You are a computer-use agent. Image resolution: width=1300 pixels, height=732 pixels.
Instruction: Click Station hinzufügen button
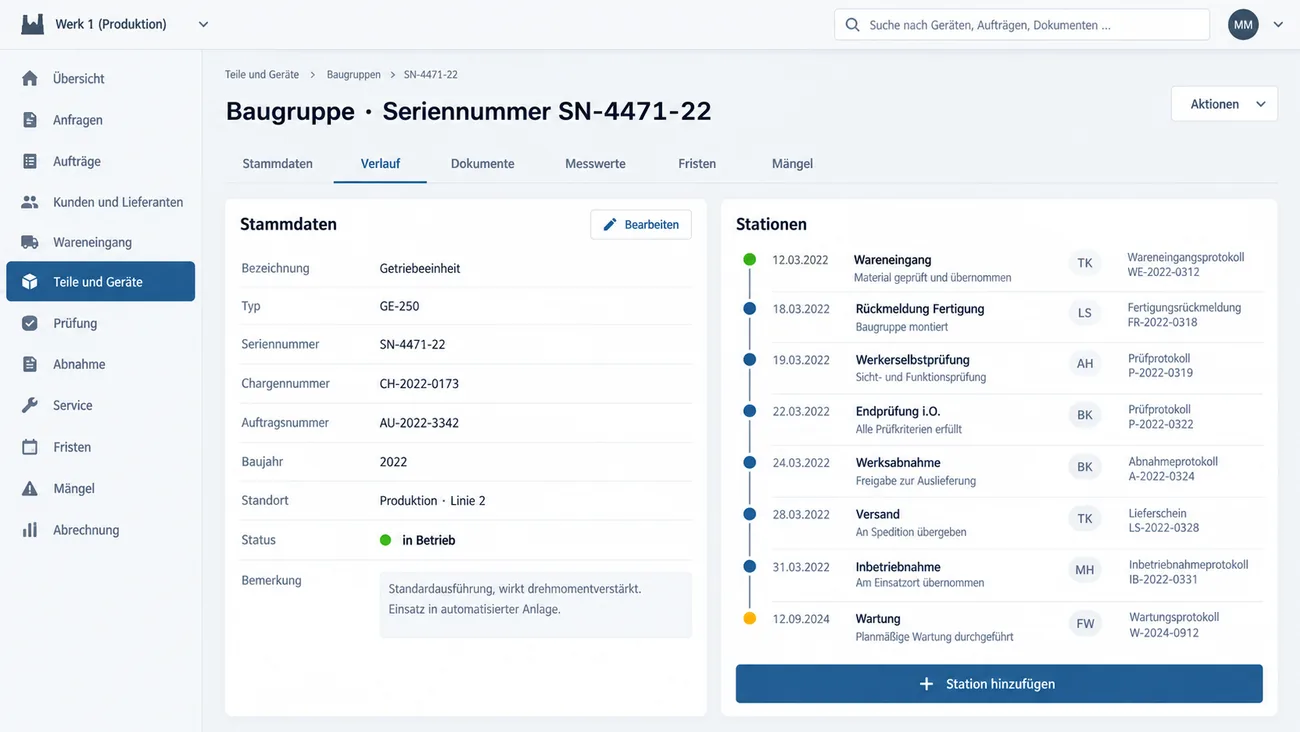point(999,684)
